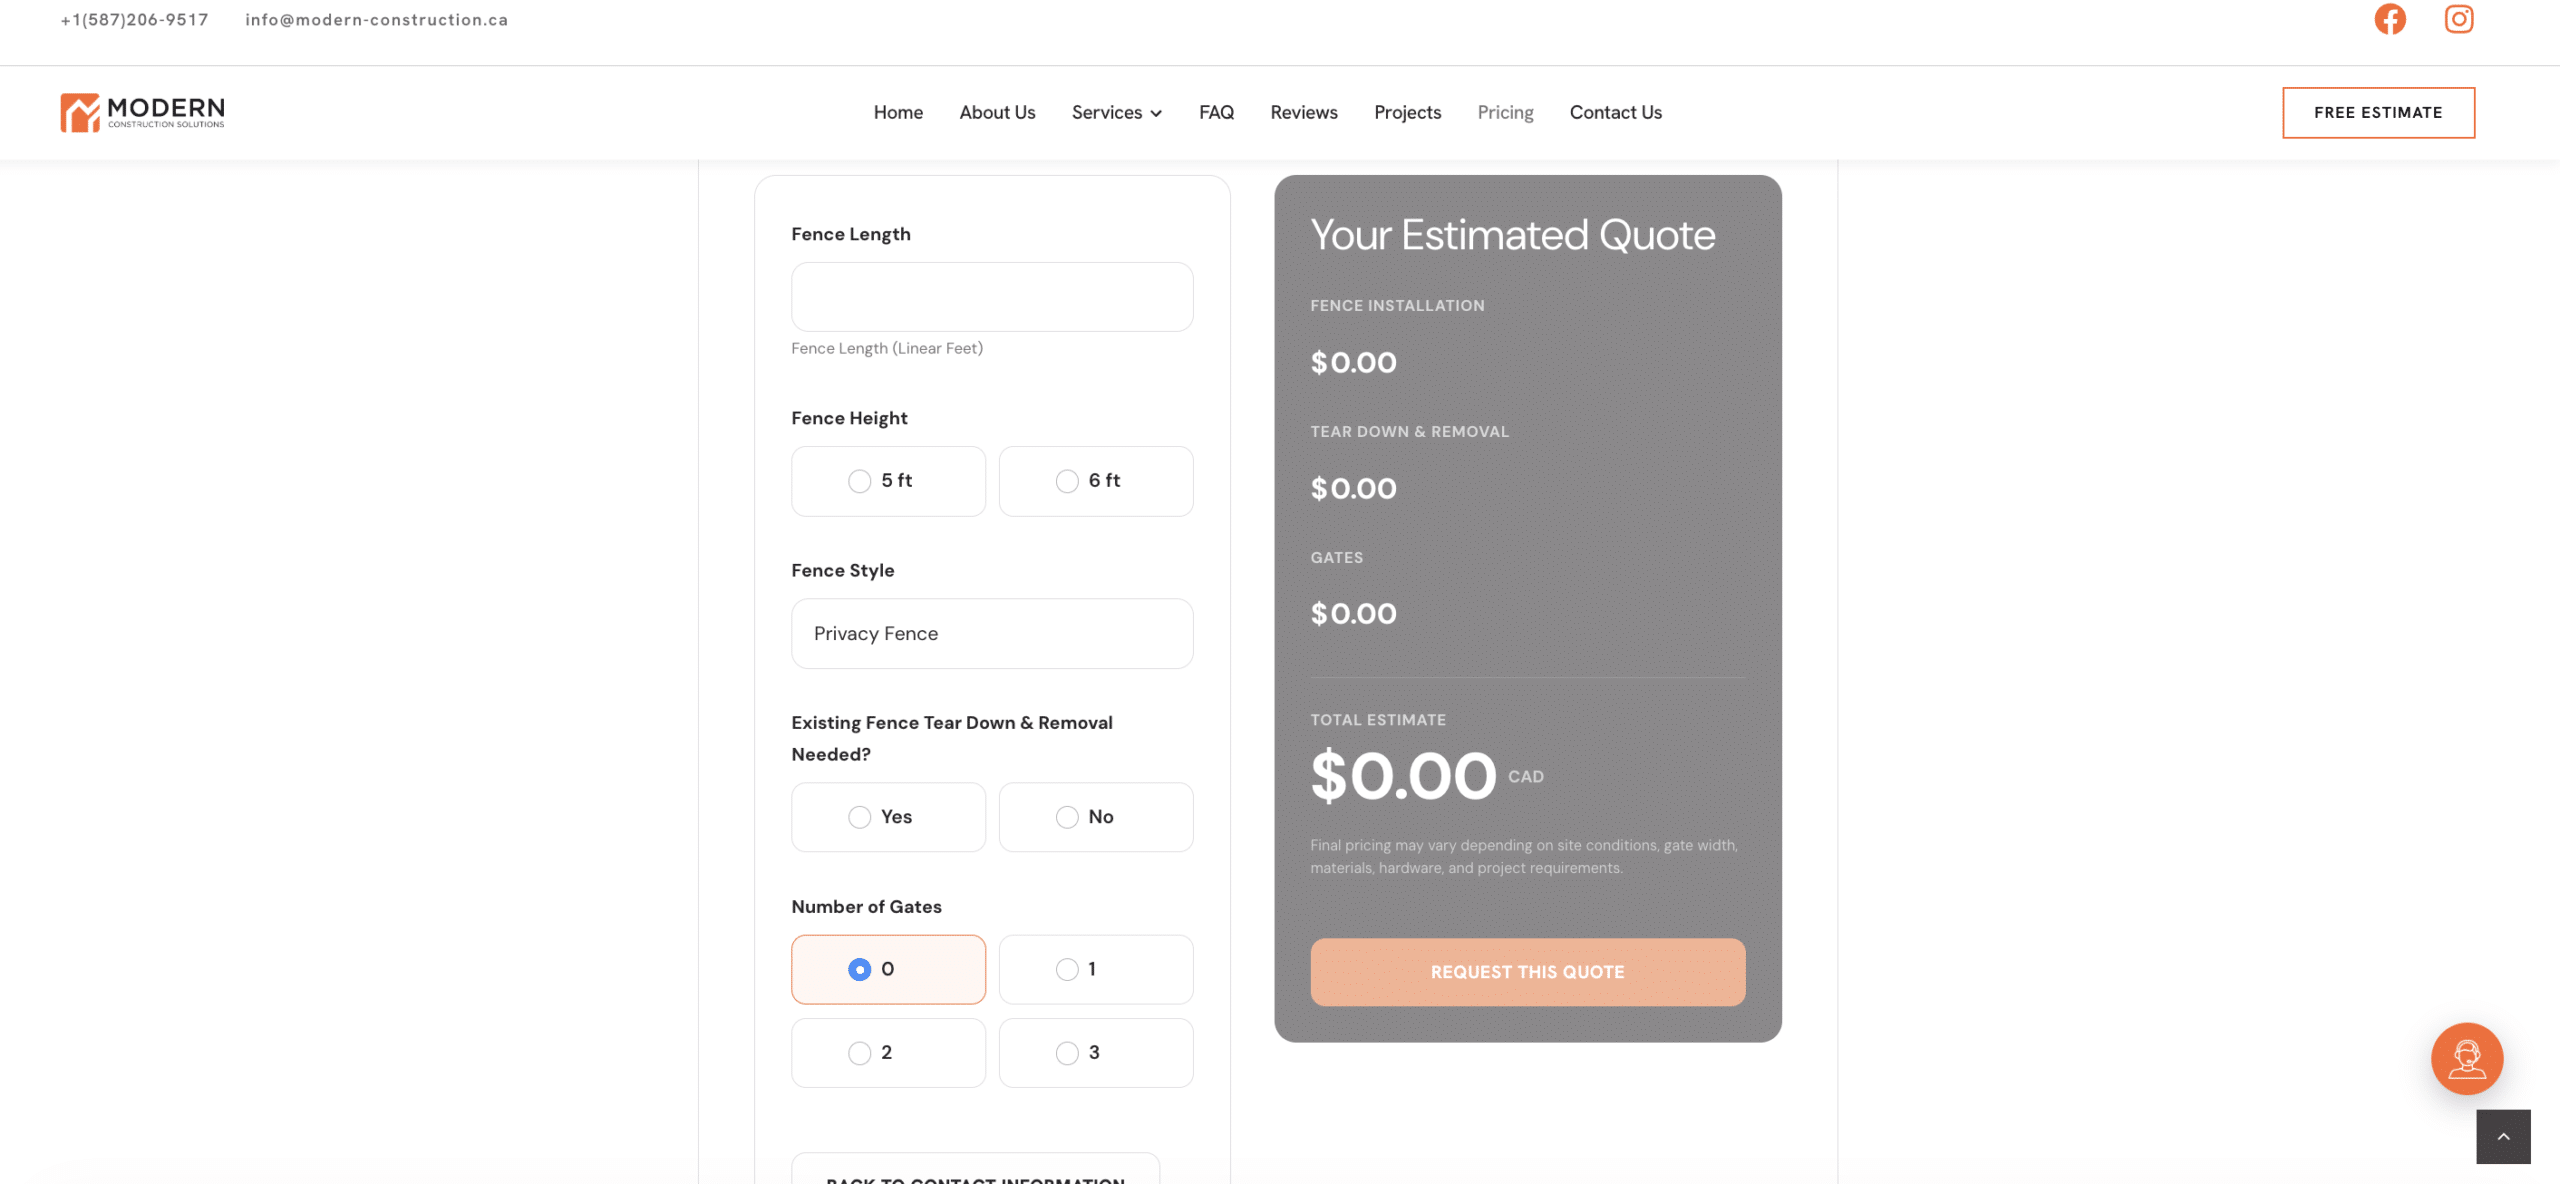Open the Fence Style Privacy Fence dropdown
This screenshot has height=1184, width=2560.
point(992,634)
